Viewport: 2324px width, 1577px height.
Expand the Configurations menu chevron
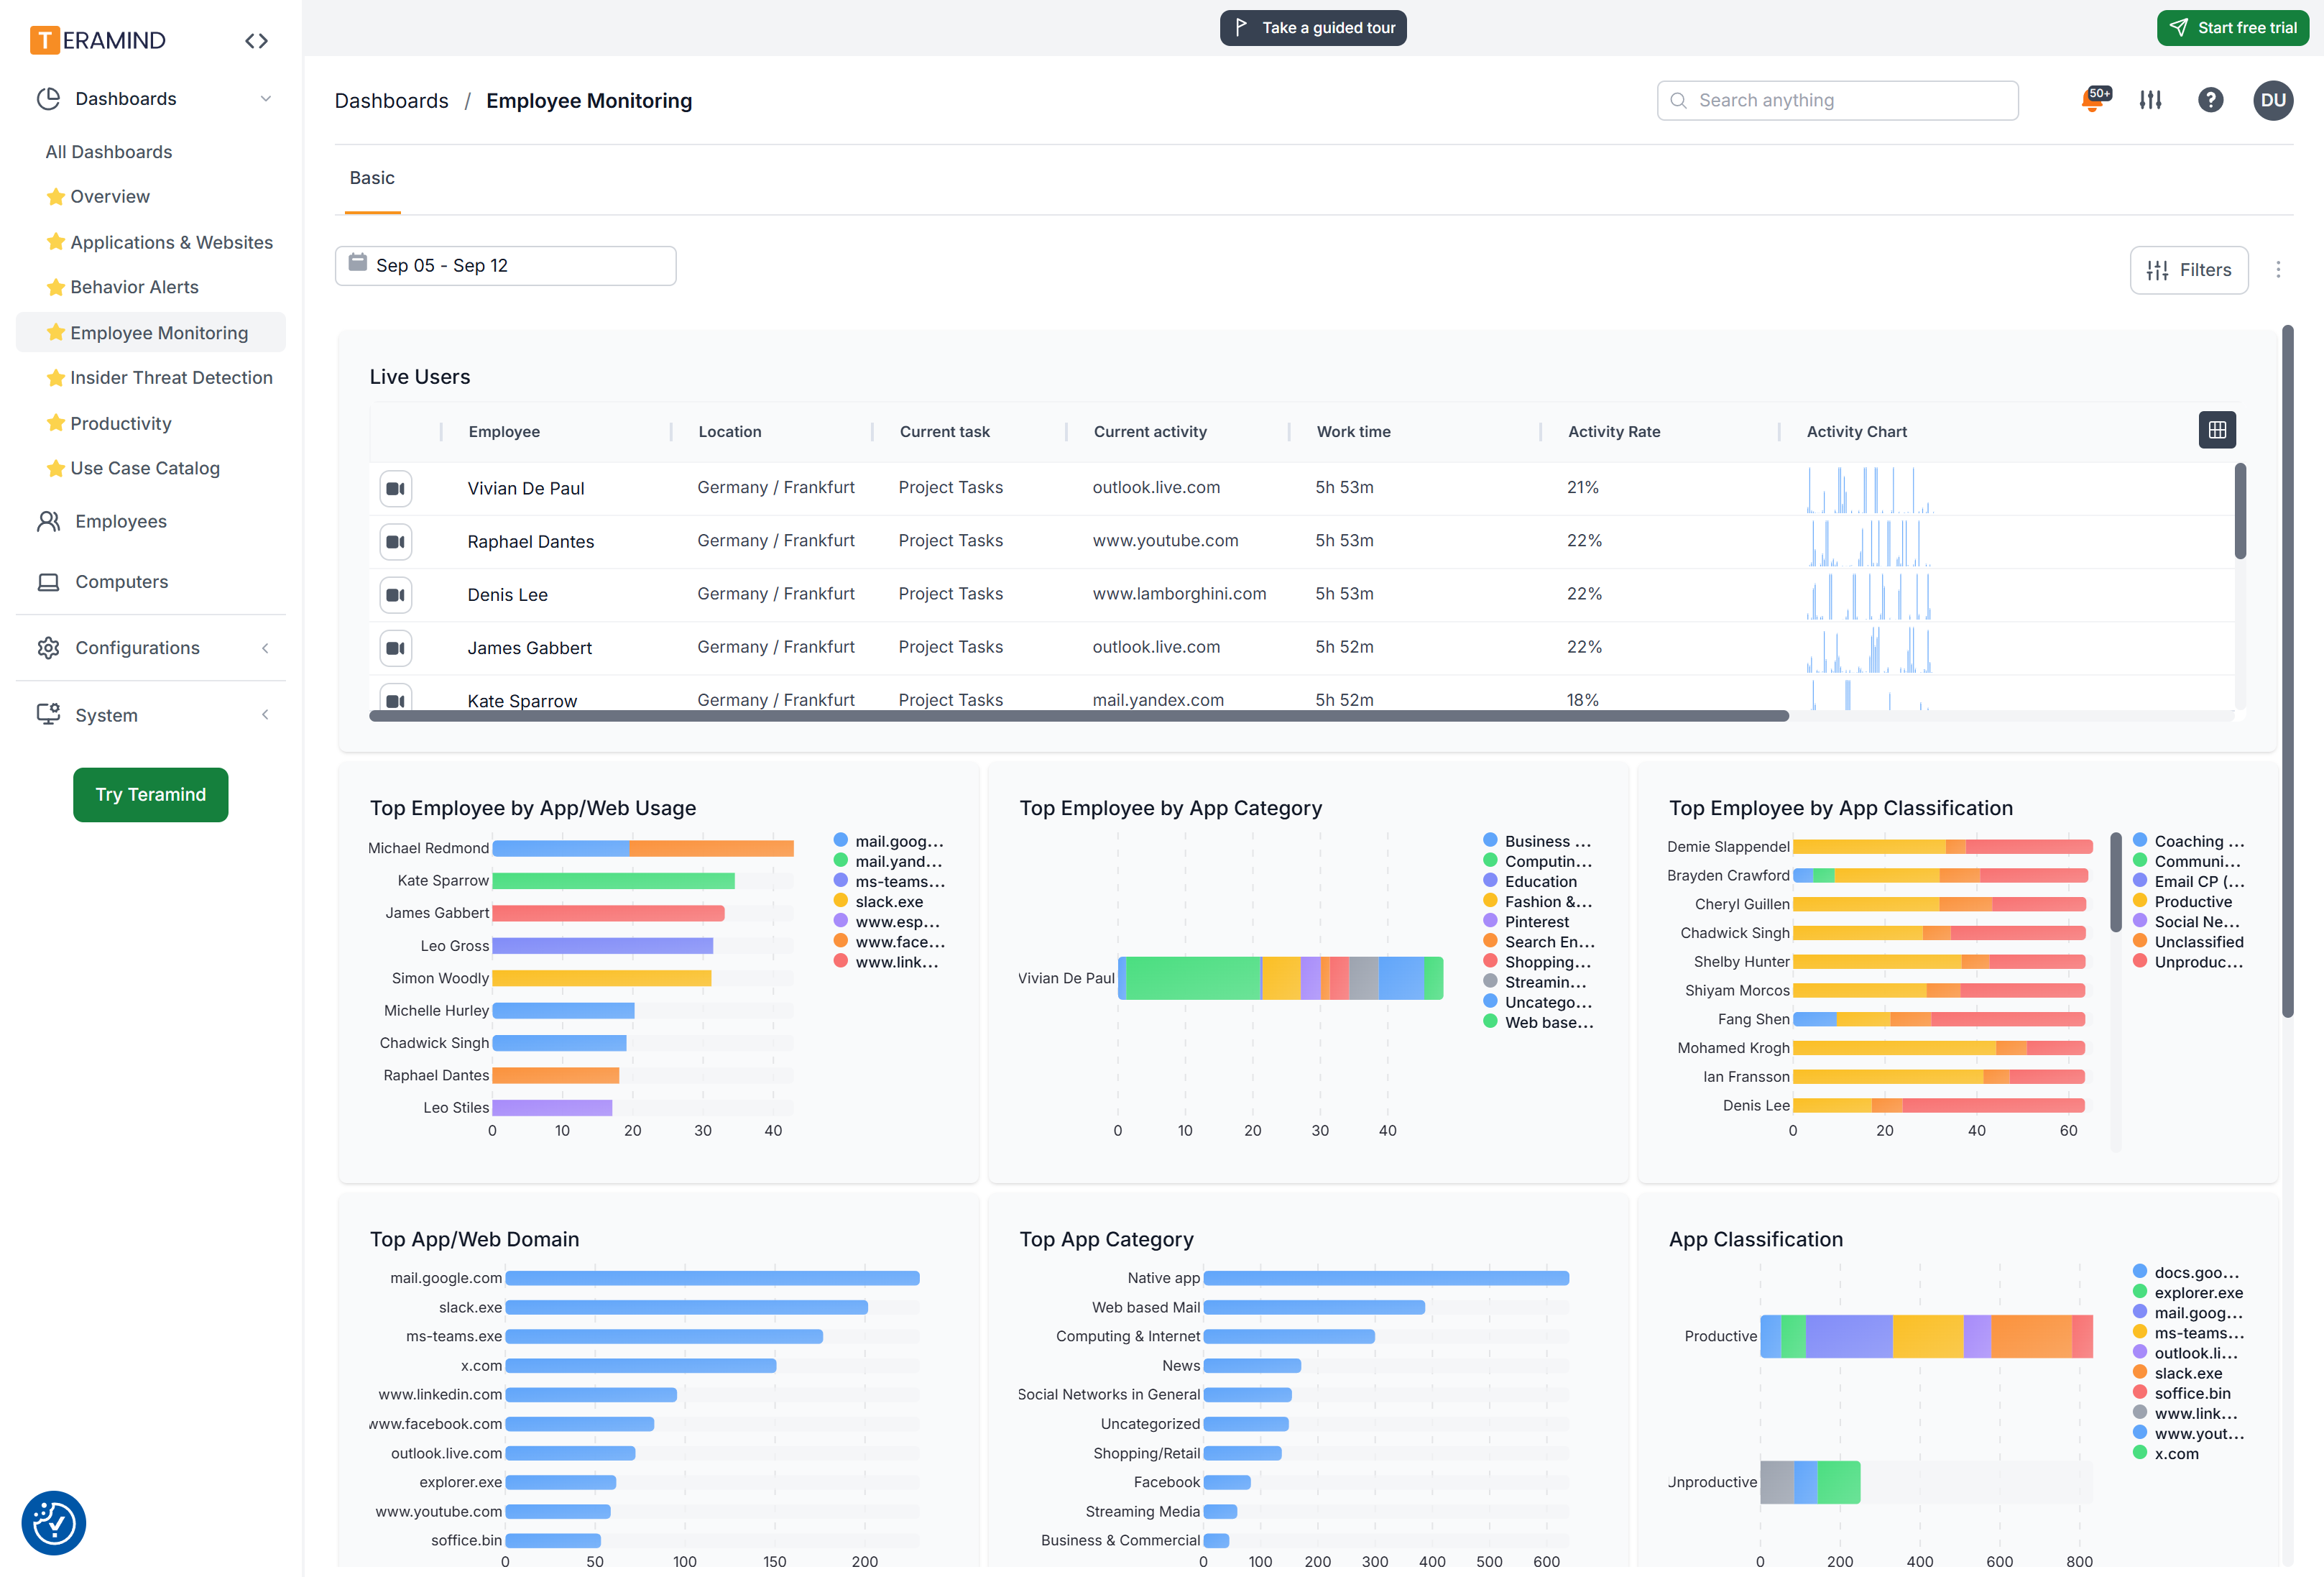point(265,648)
